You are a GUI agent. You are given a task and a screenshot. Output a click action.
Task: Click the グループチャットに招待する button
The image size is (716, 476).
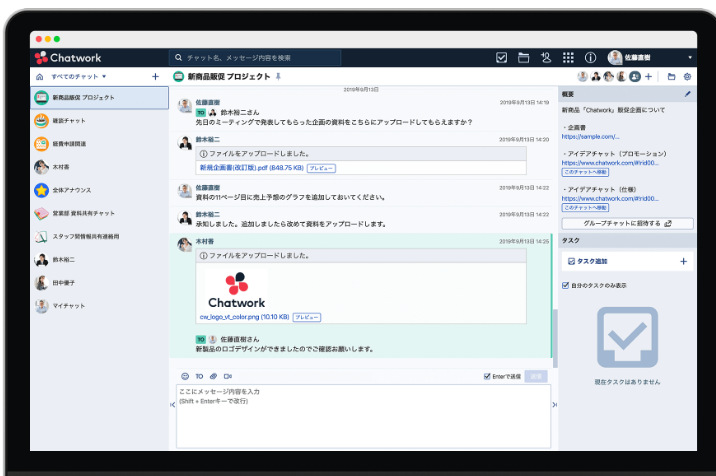pyautogui.click(x=627, y=223)
